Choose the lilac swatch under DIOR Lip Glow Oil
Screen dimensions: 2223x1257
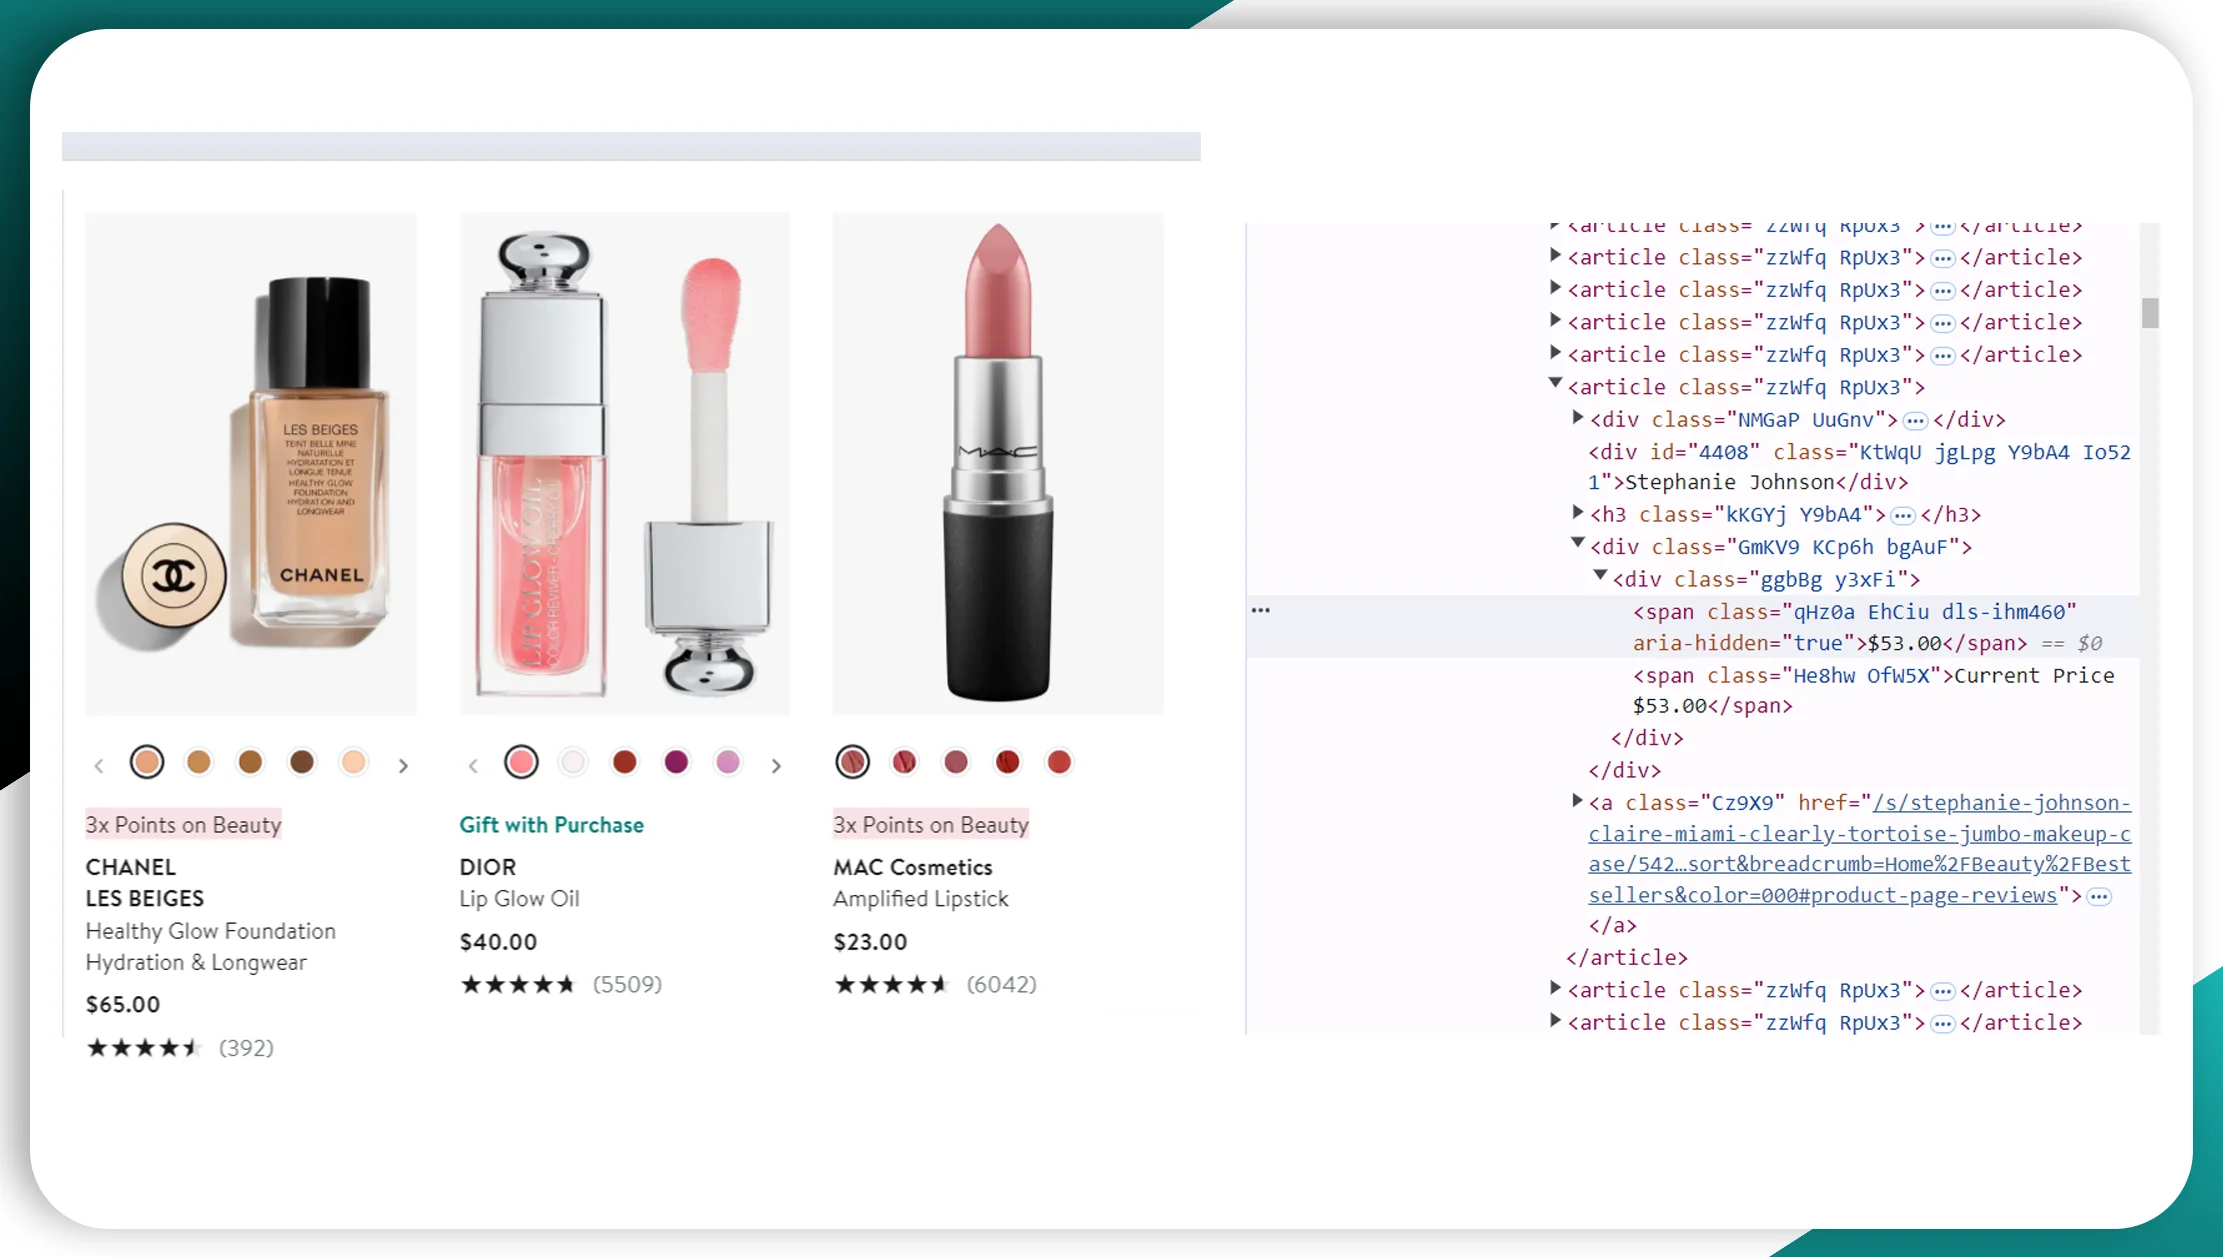click(x=728, y=762)
